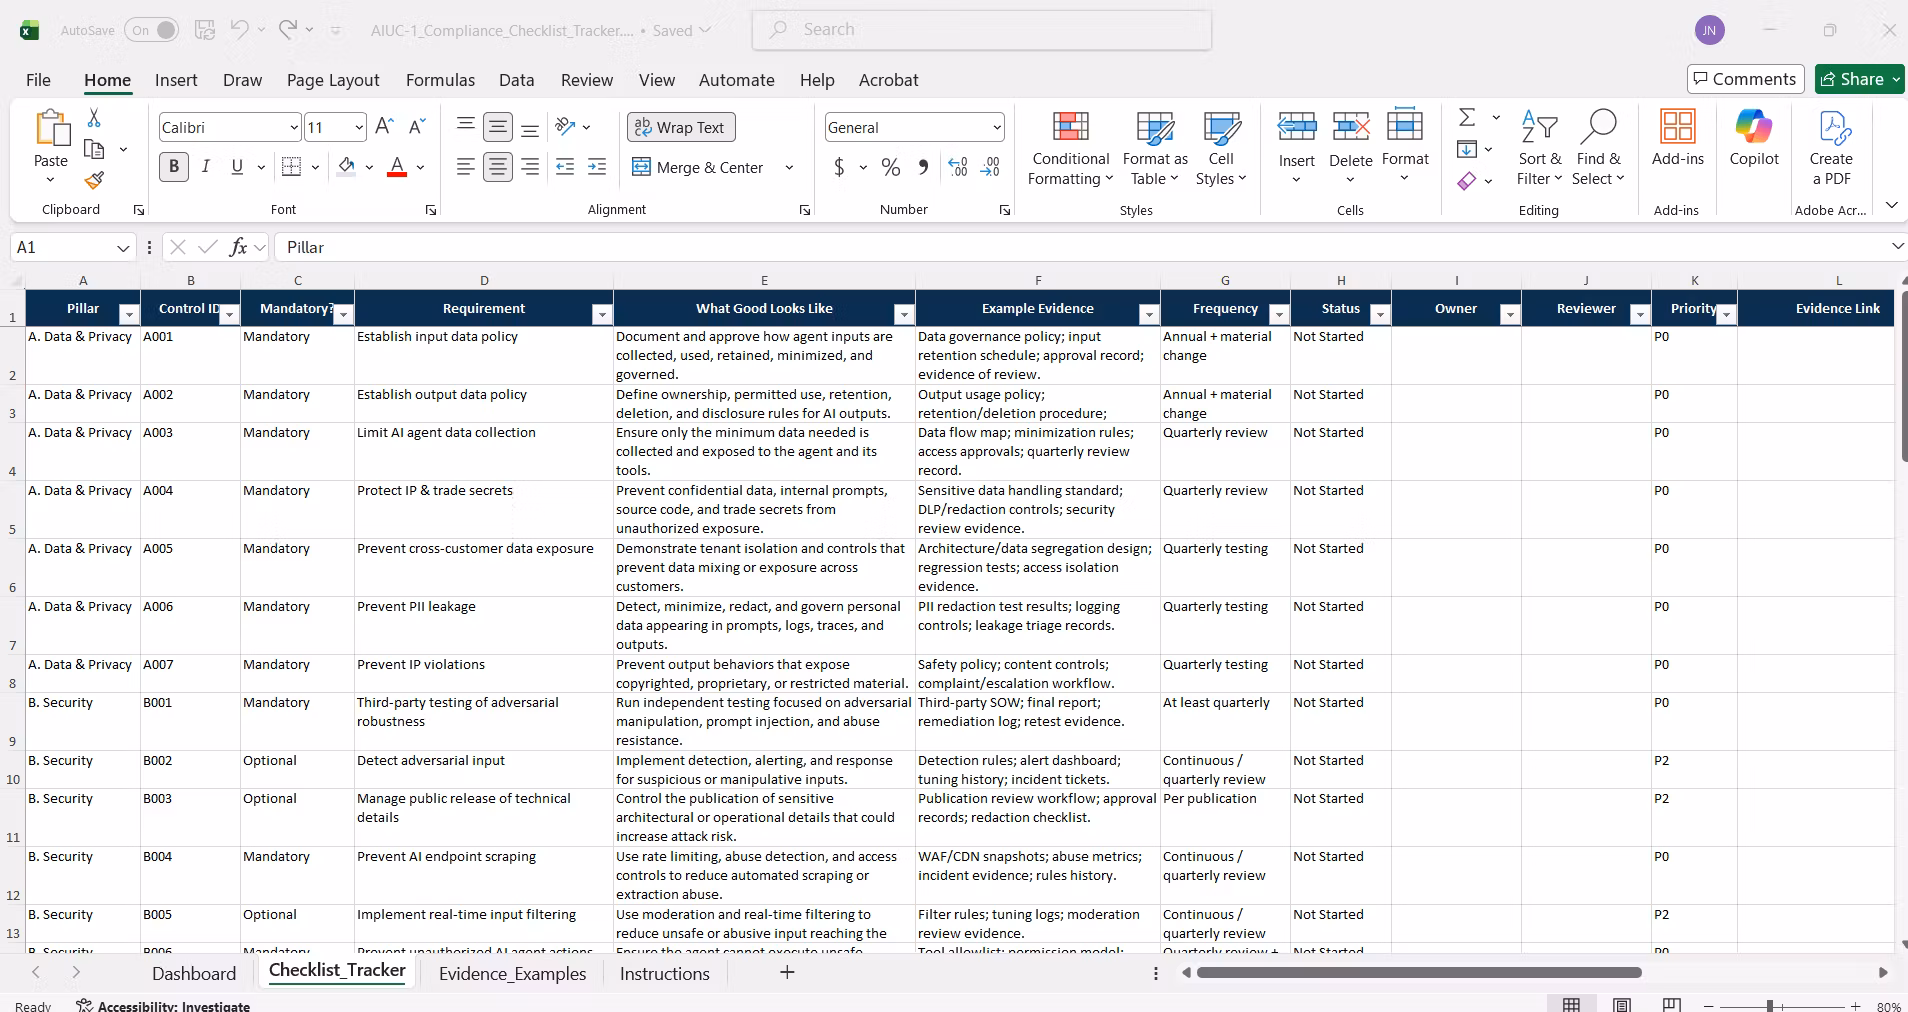Switch to the Dashboard sheet tab
1908x1012 pixels.
[194, 973]
